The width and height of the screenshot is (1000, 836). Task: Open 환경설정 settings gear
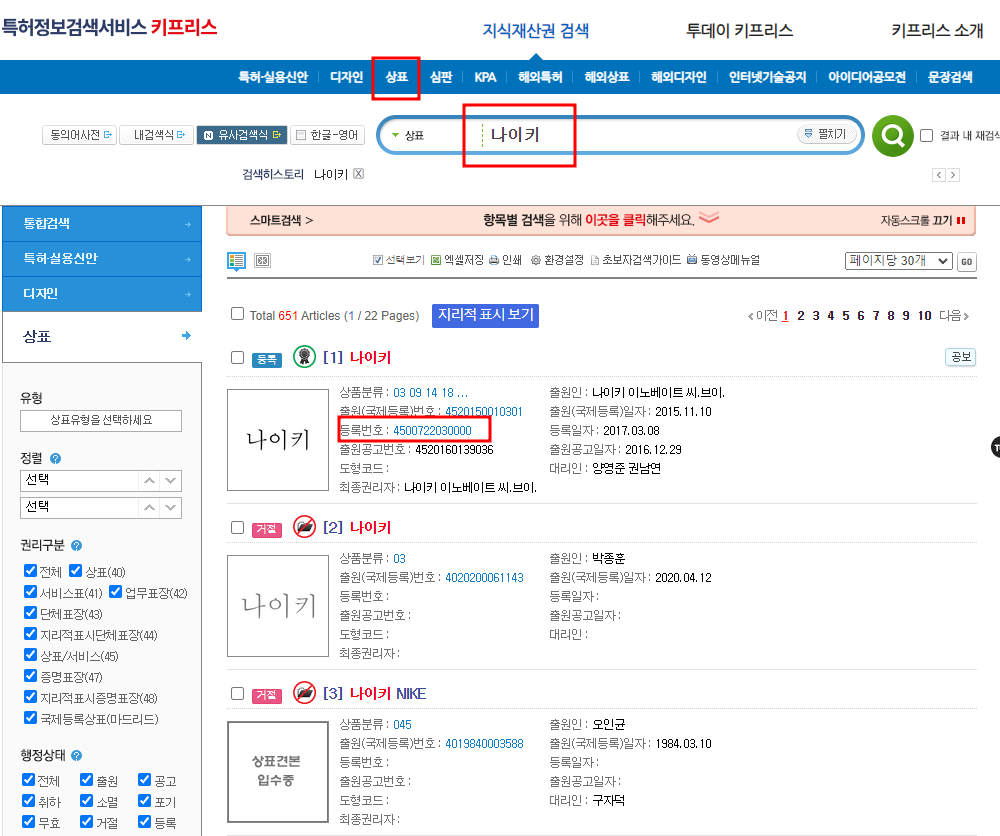point(536,260)
